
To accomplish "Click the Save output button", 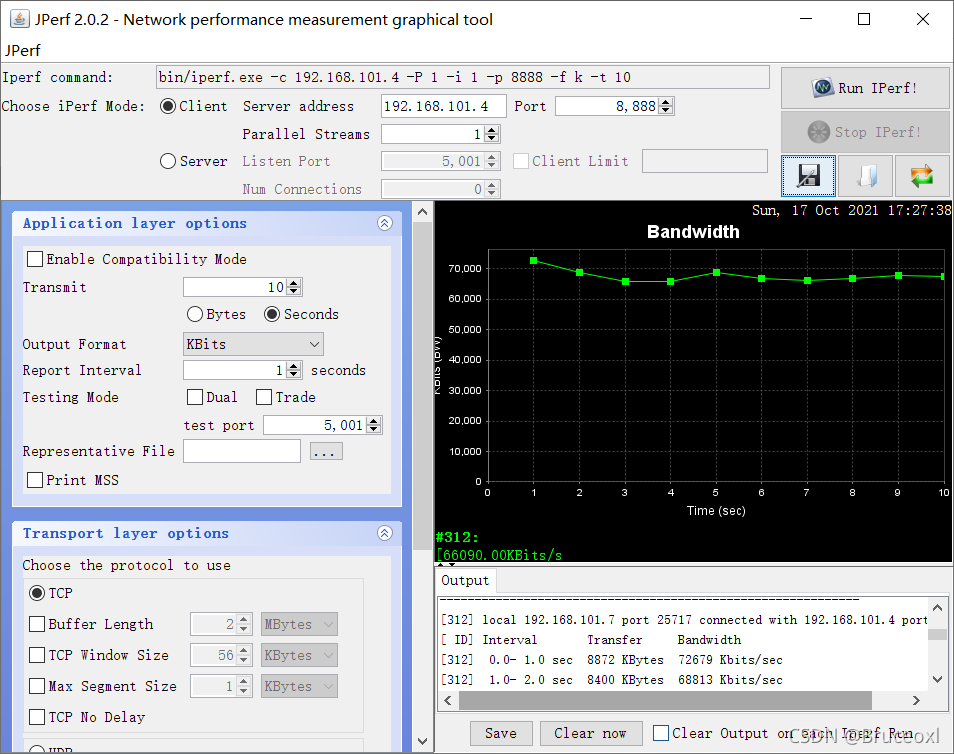I will pos(501,733).
